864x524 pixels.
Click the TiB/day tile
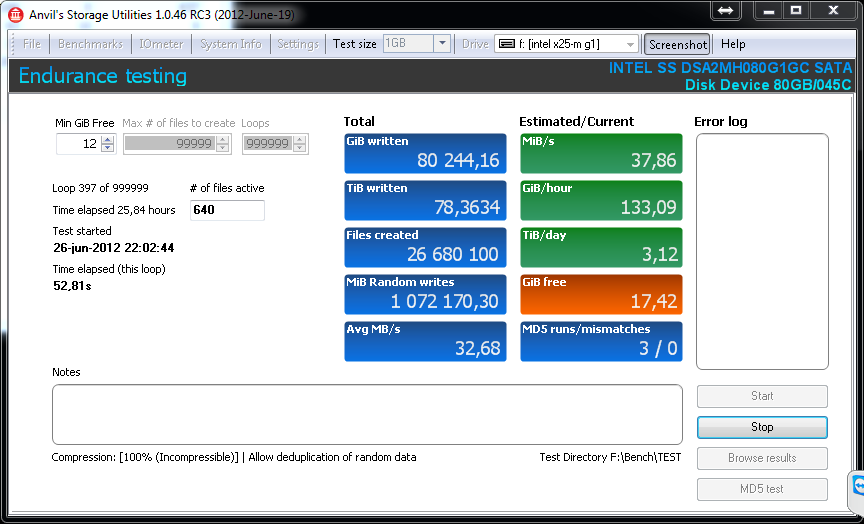tap(601, 247)
